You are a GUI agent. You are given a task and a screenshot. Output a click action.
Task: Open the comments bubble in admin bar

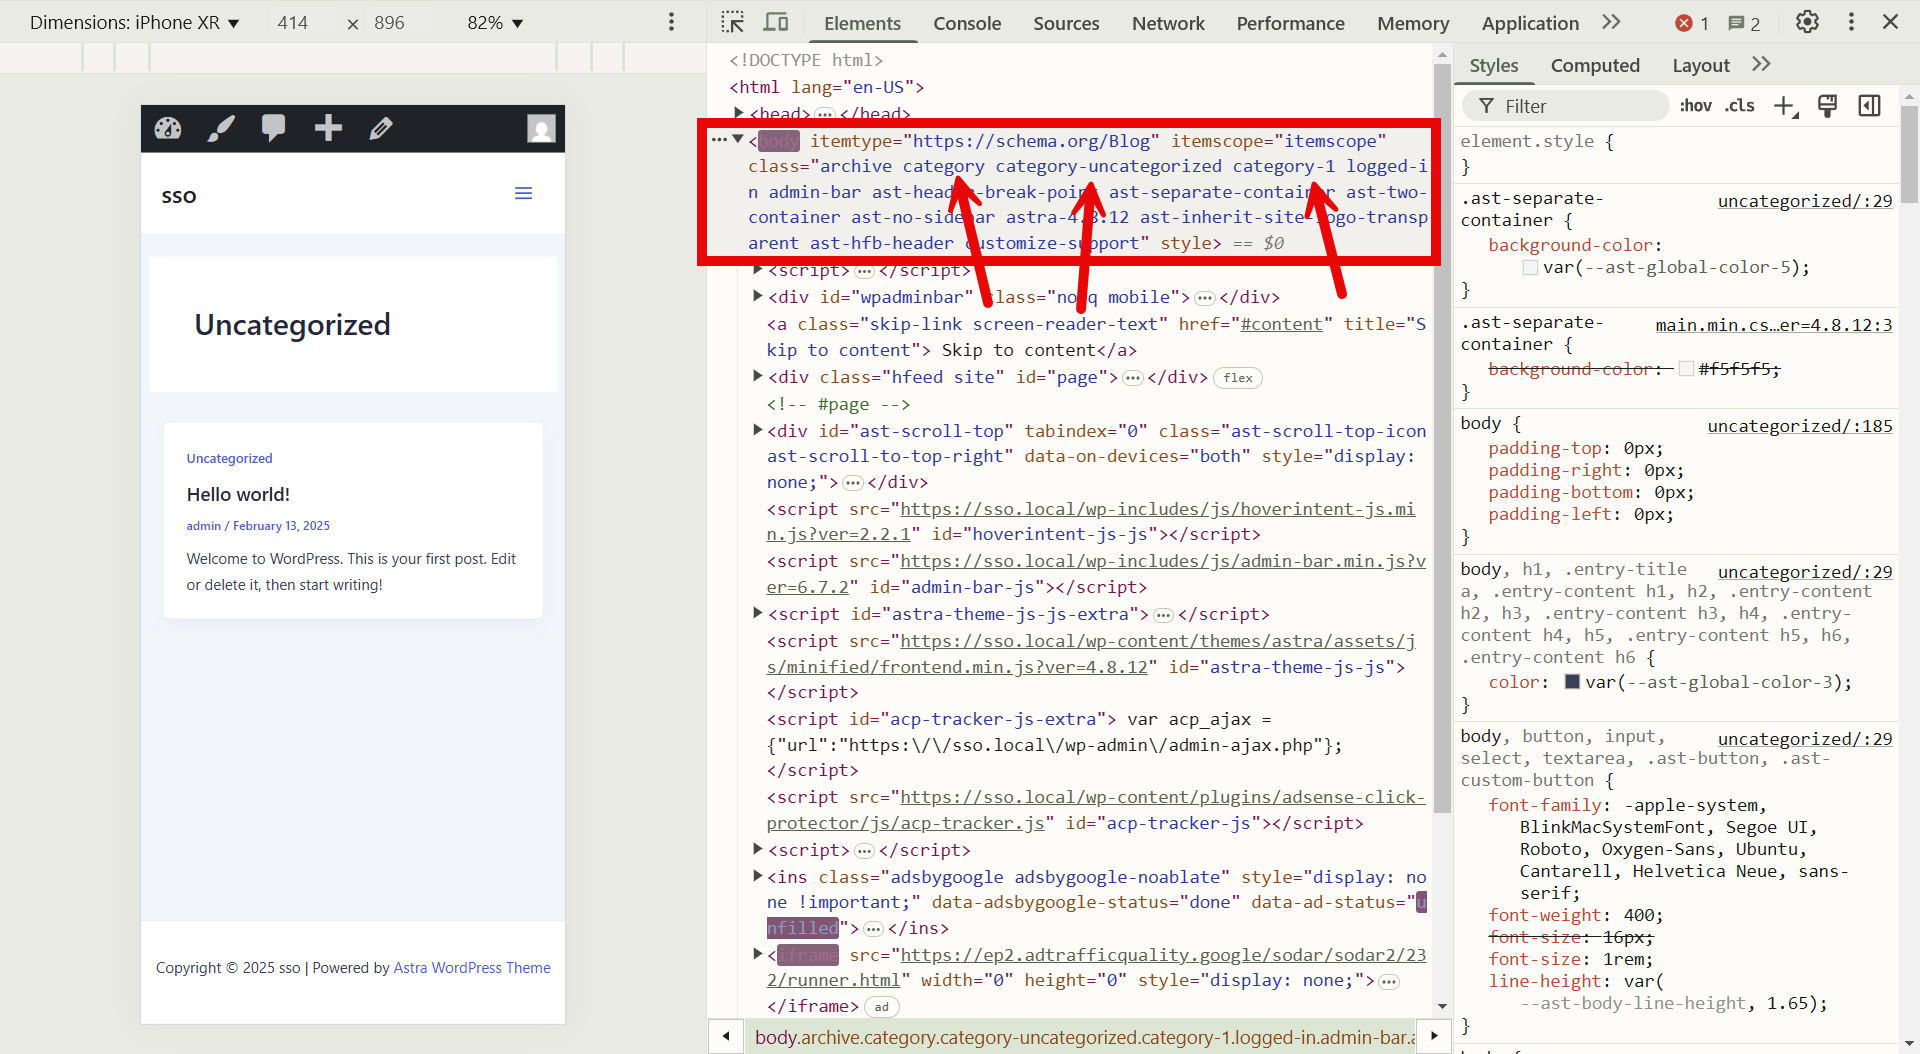coord(273,127)
